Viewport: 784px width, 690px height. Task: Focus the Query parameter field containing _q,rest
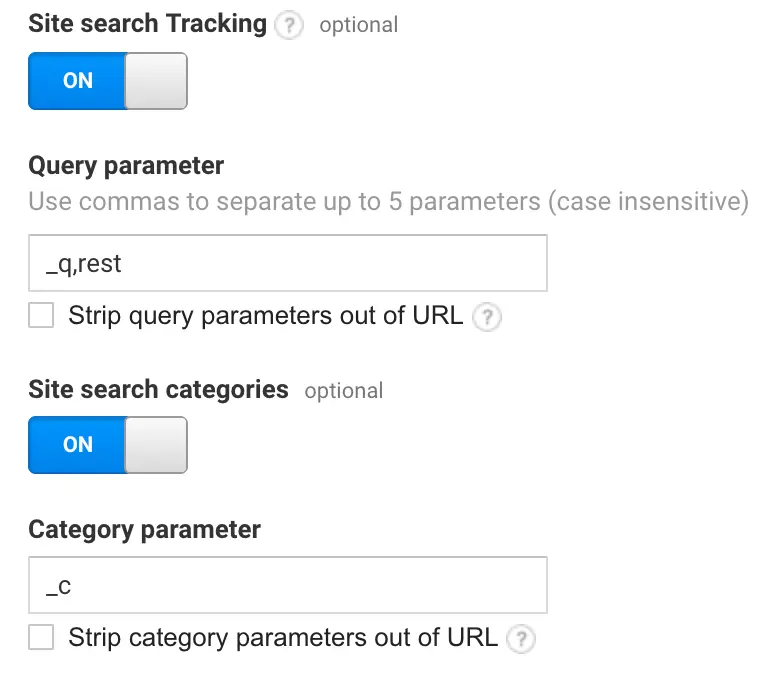coord(288,263)
